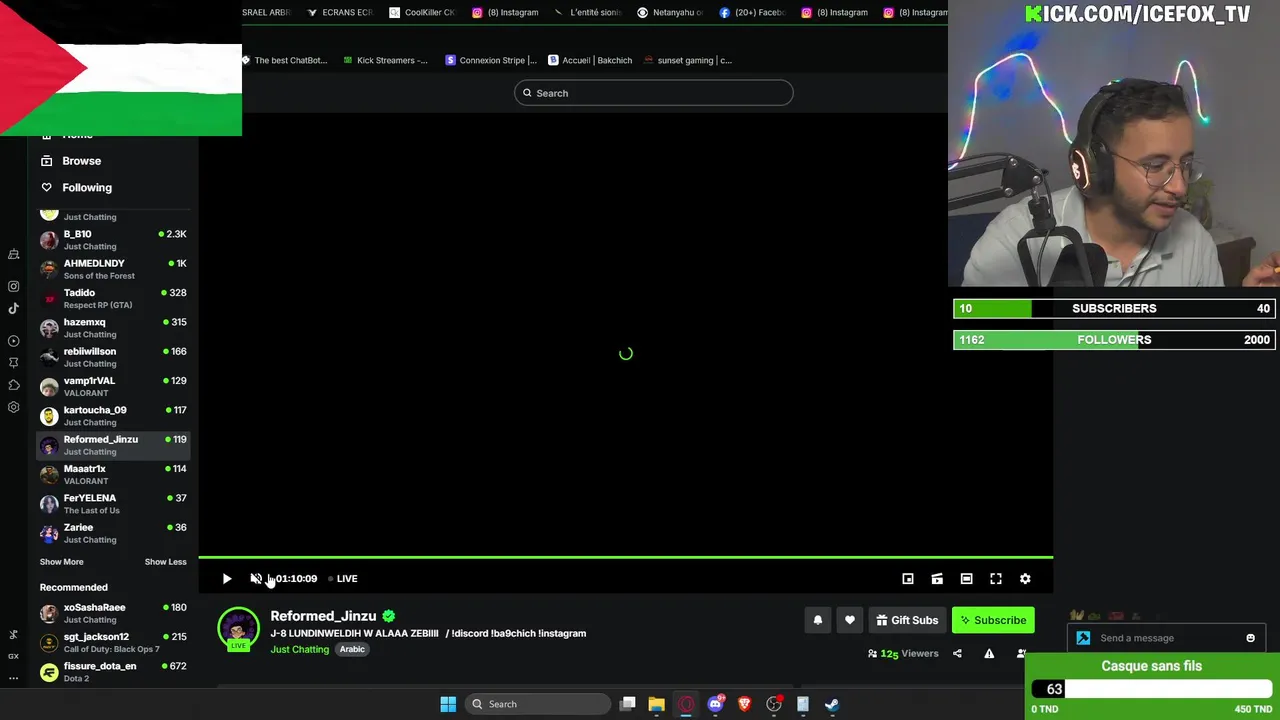Open Following in the Kick sidebar
Image resolution: width=1280 pixels, height=720 pixels.
(76, 188)
